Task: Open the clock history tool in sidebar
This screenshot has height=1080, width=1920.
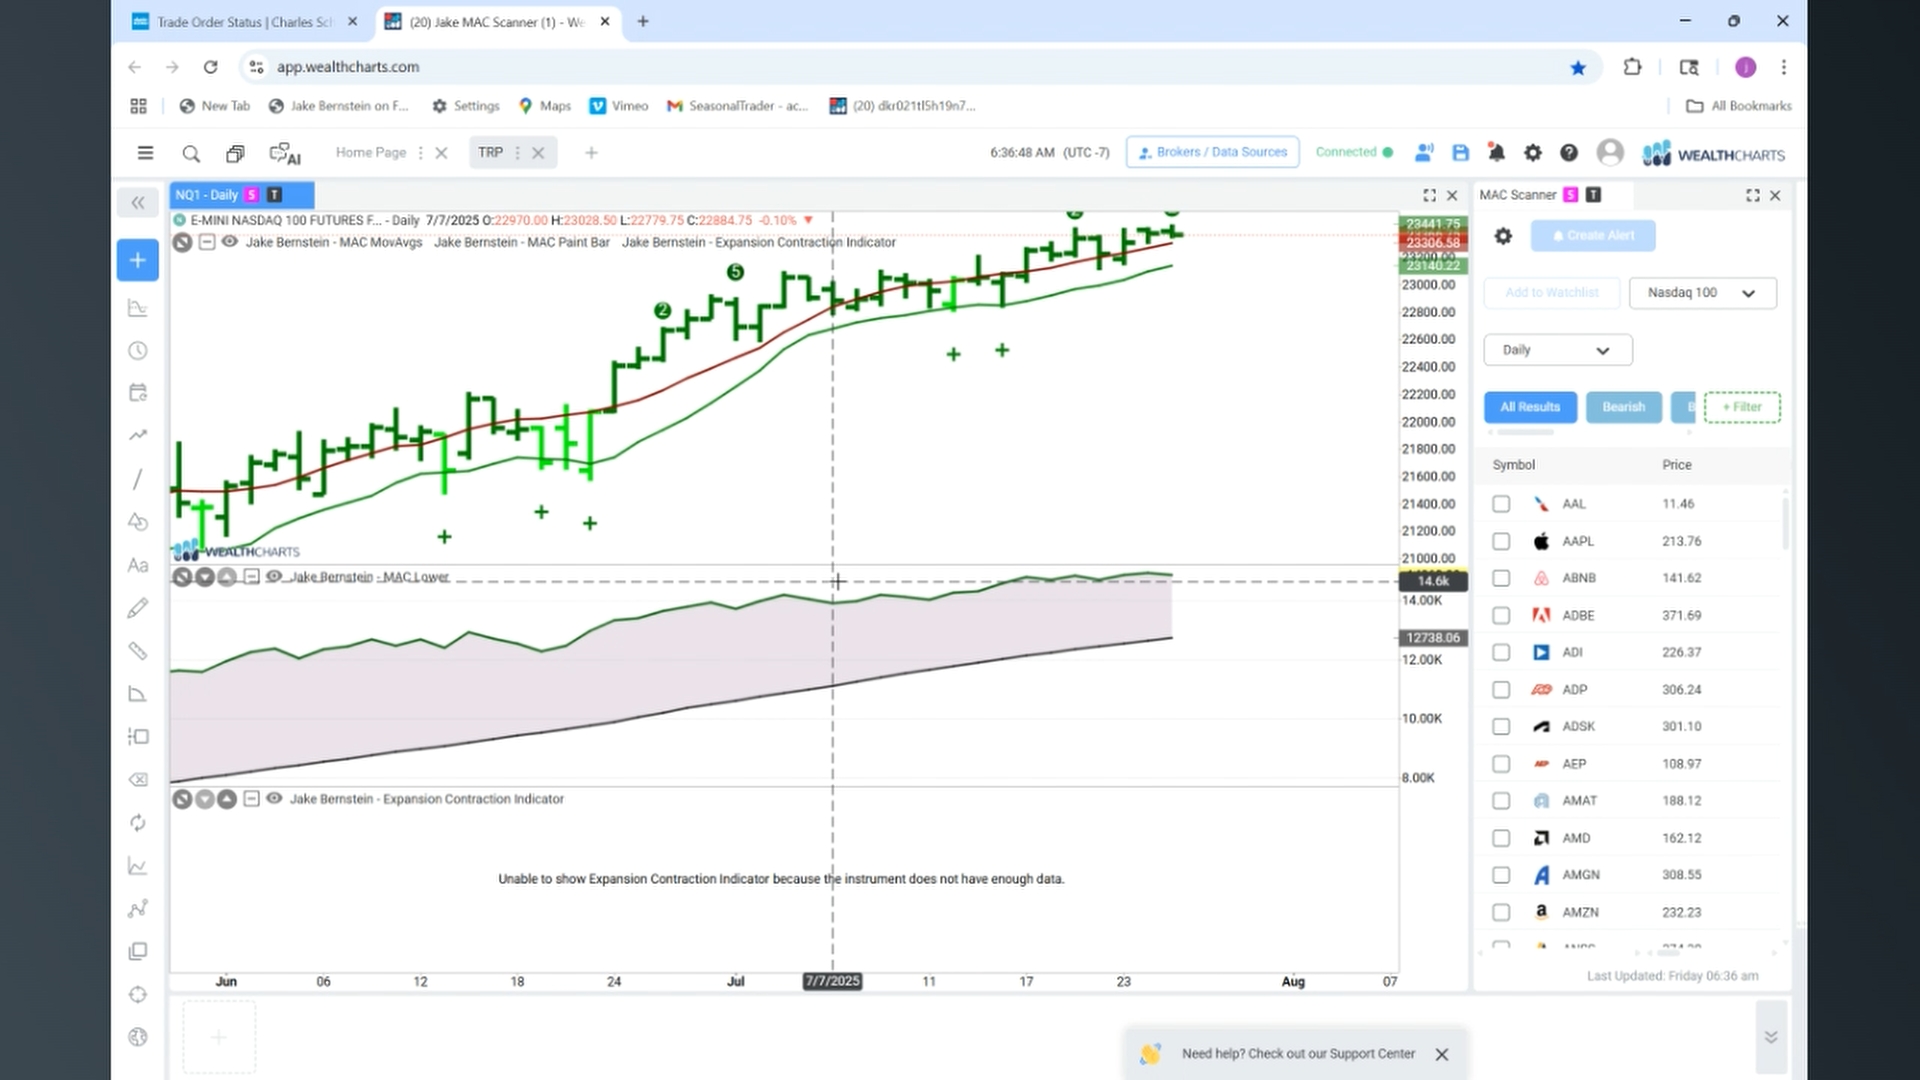Action: (138, 351)
